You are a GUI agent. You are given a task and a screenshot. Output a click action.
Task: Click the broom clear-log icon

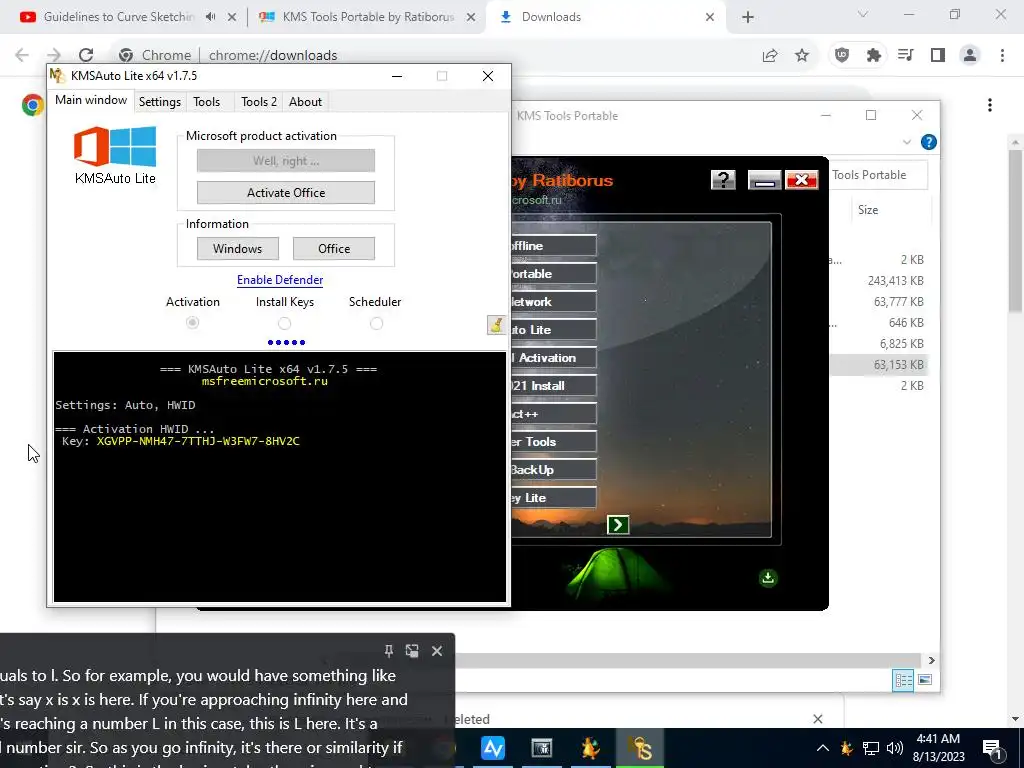click(496, 325)
